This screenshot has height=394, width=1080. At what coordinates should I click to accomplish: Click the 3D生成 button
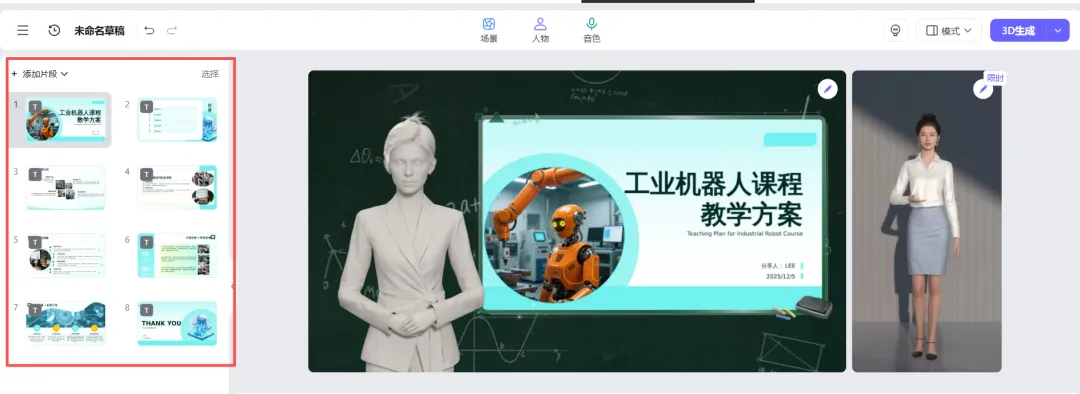click(x=1018, y=30)
